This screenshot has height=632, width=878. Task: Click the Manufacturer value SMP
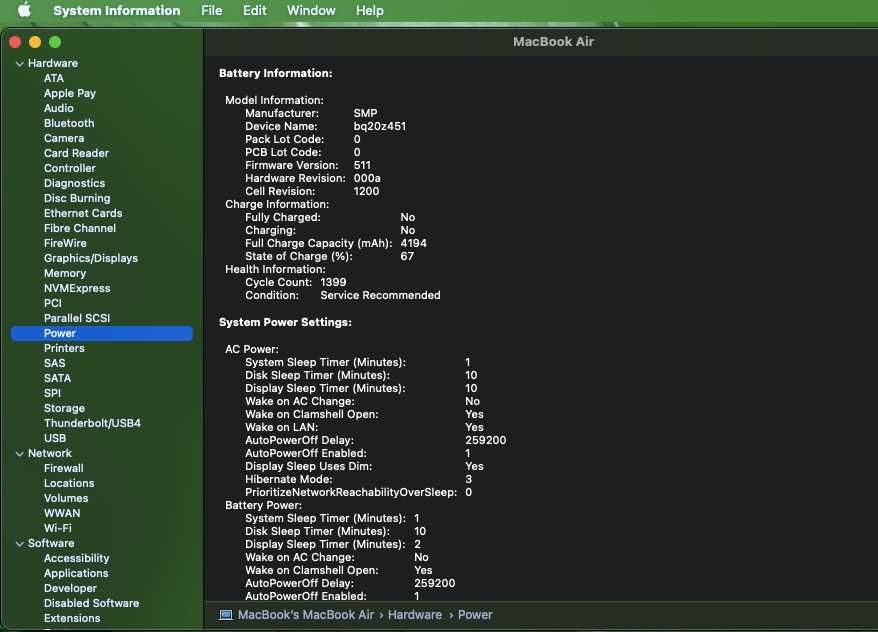click(x=365, y=114)
